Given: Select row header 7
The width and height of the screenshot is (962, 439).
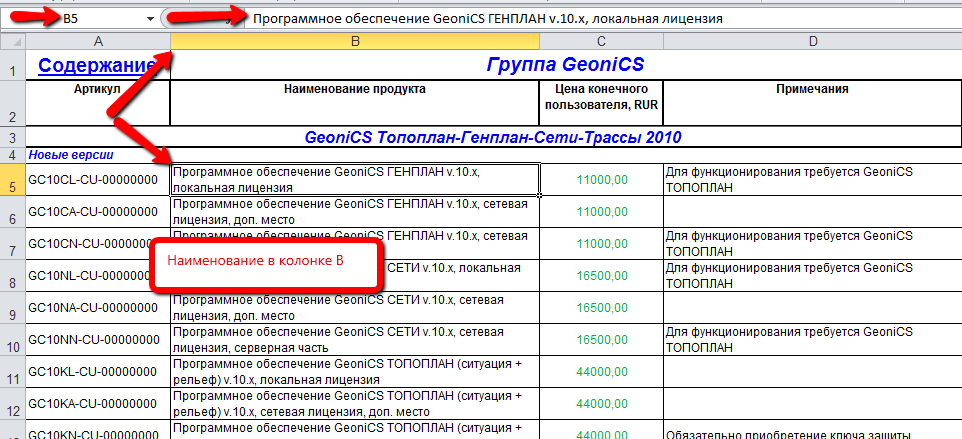Looking at the screenshot, I should click(x=13, y=243).
